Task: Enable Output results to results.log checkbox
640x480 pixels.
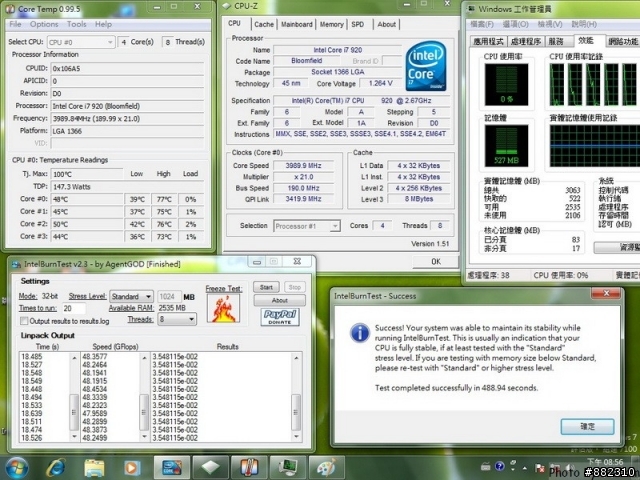Action: [x=24, y=321]
